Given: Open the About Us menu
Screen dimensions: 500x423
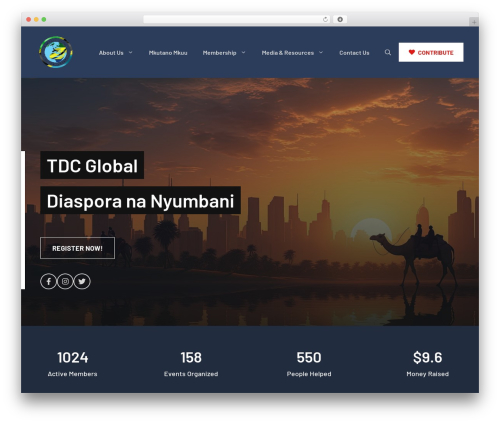Looking at the screenshot, I should pyautogui.click(x=111, y=53).
